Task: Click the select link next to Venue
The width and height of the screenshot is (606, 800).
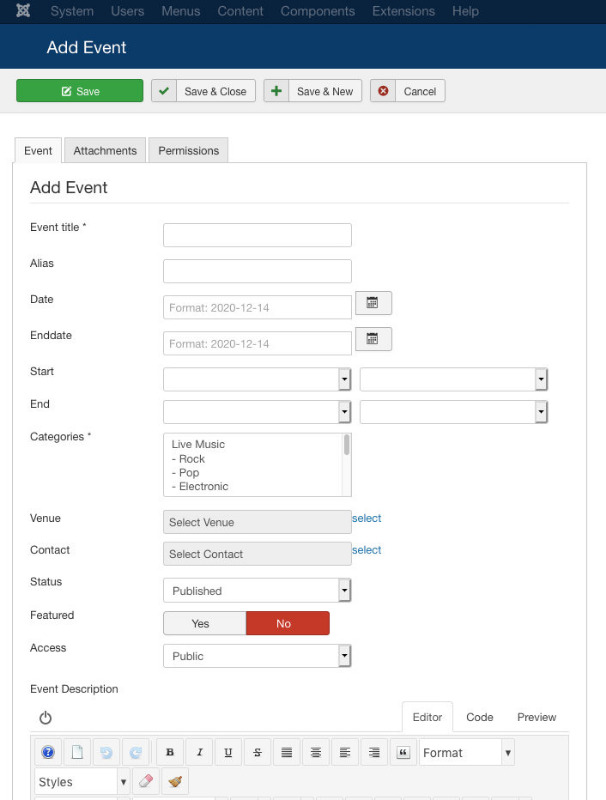Action: pos(366,518)
